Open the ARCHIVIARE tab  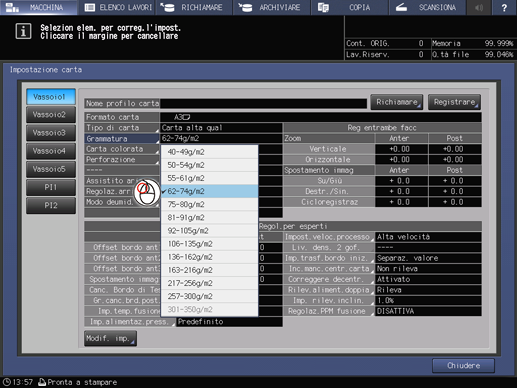tap(271, 7)
